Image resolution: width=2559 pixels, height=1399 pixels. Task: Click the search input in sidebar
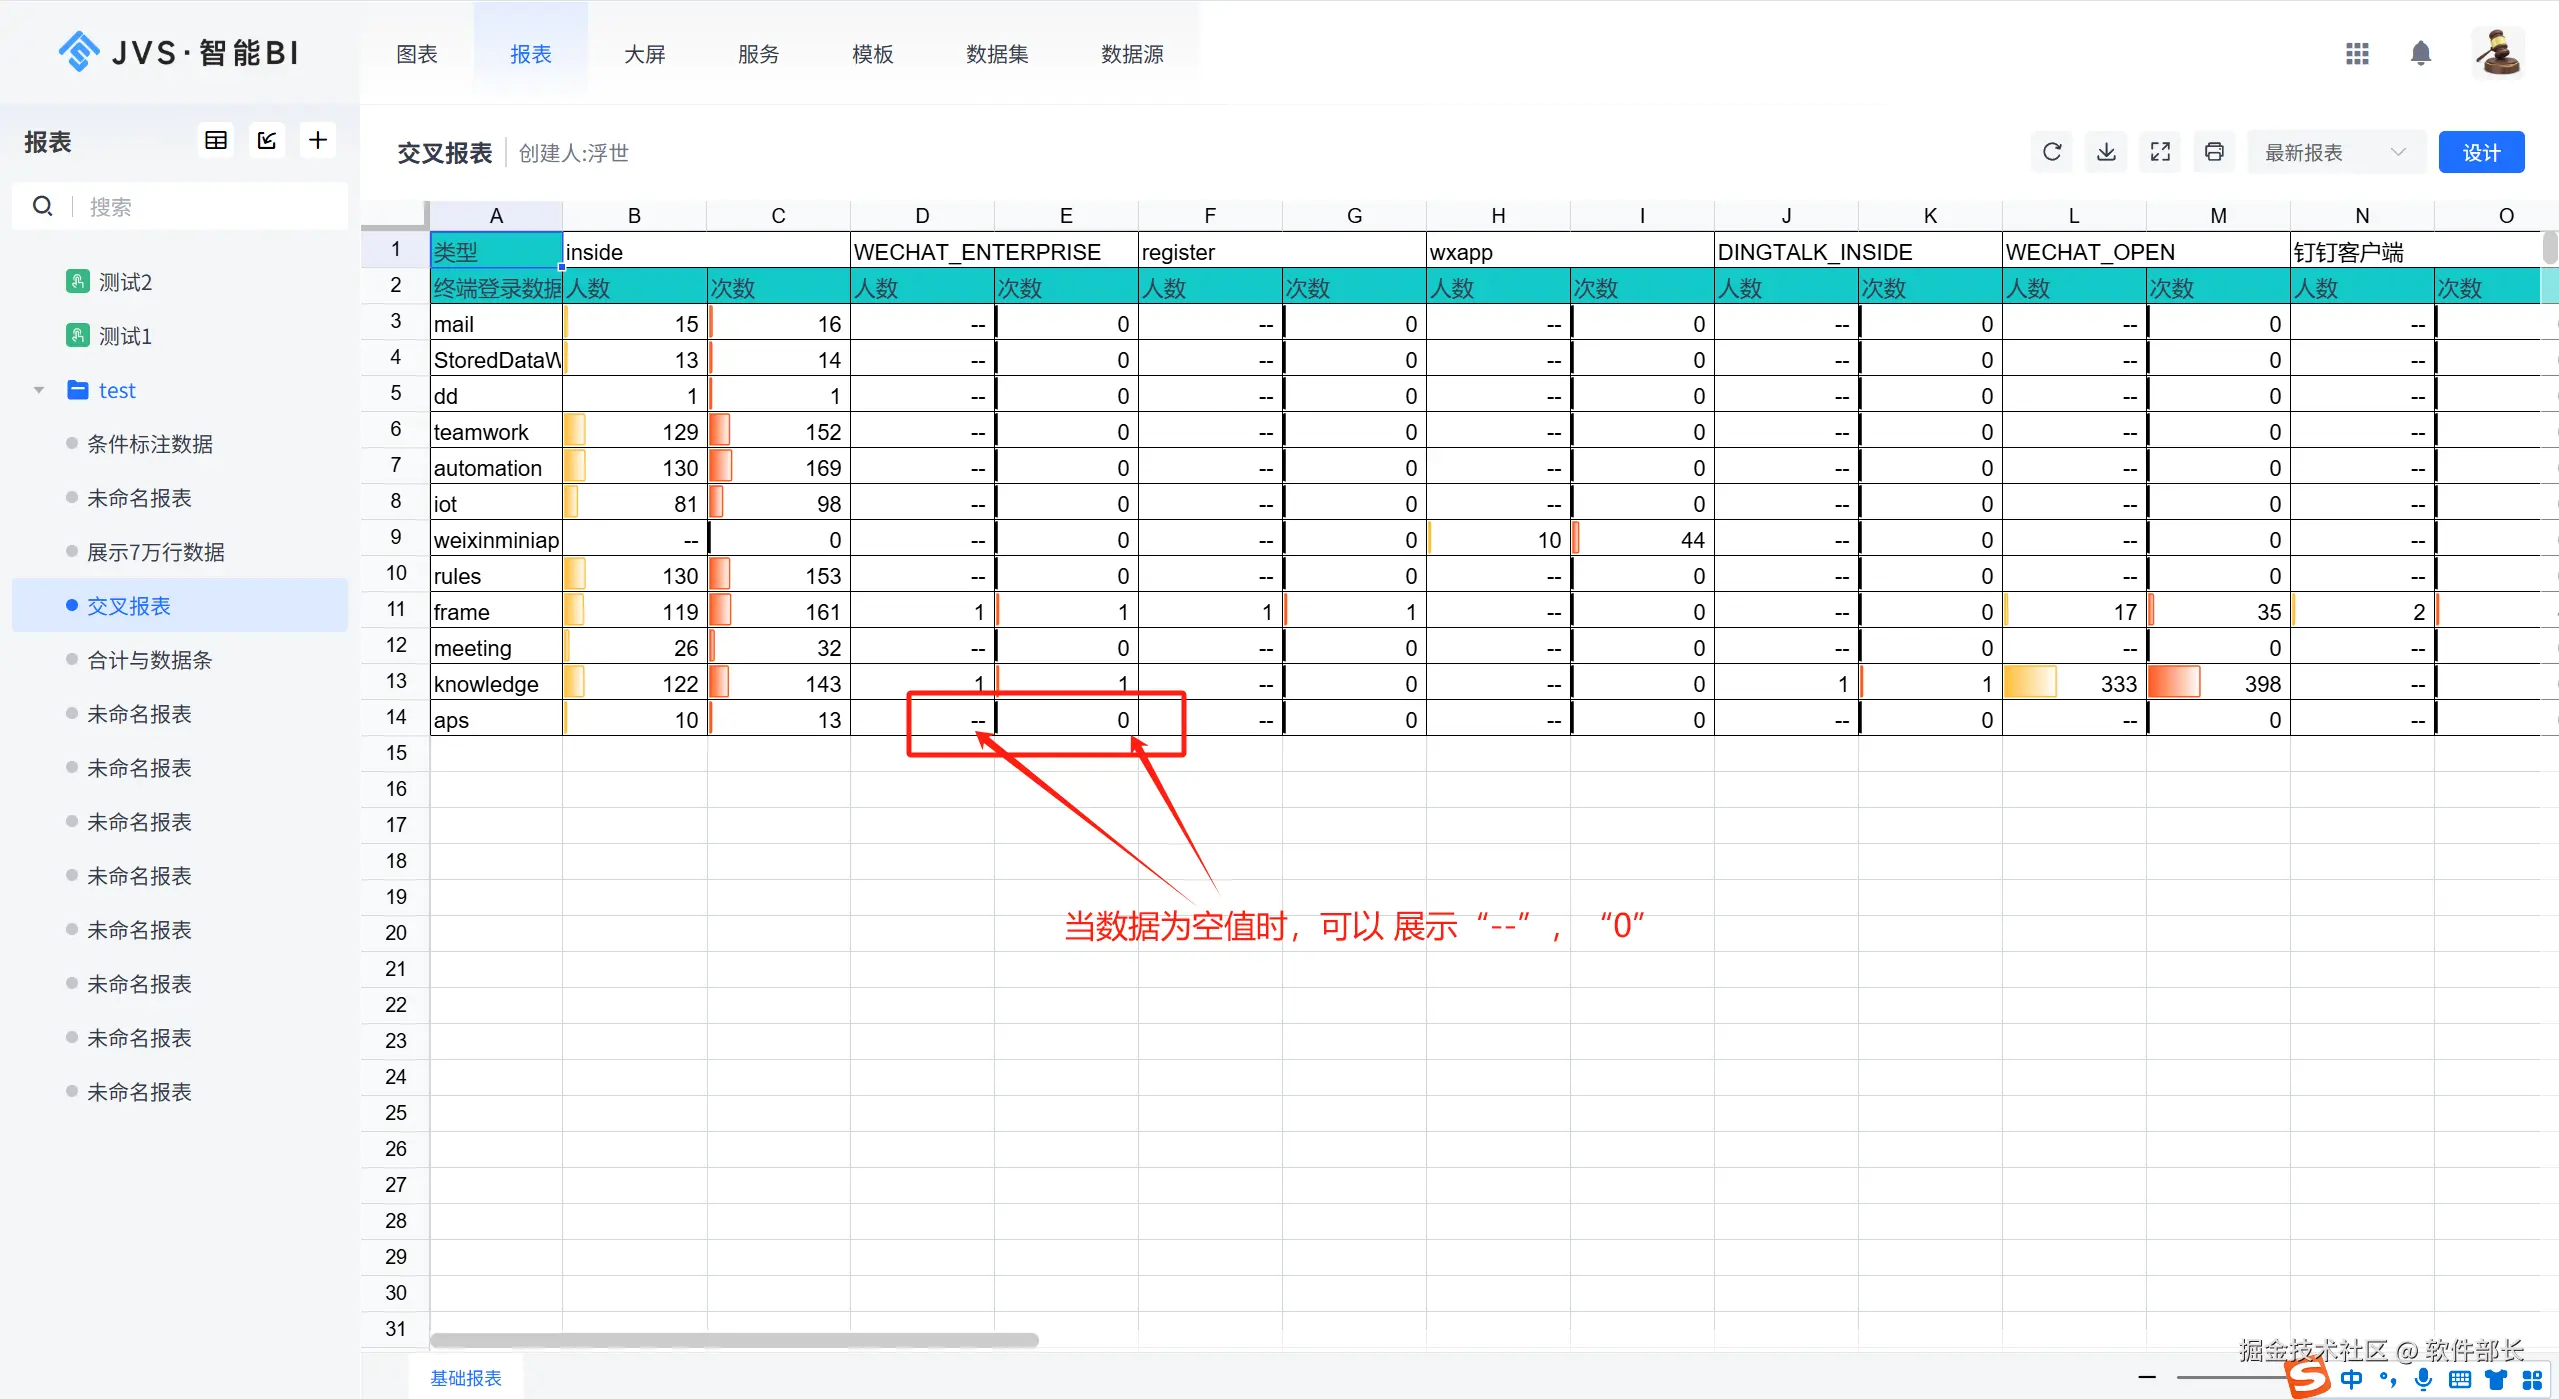(x=200, y=207)
